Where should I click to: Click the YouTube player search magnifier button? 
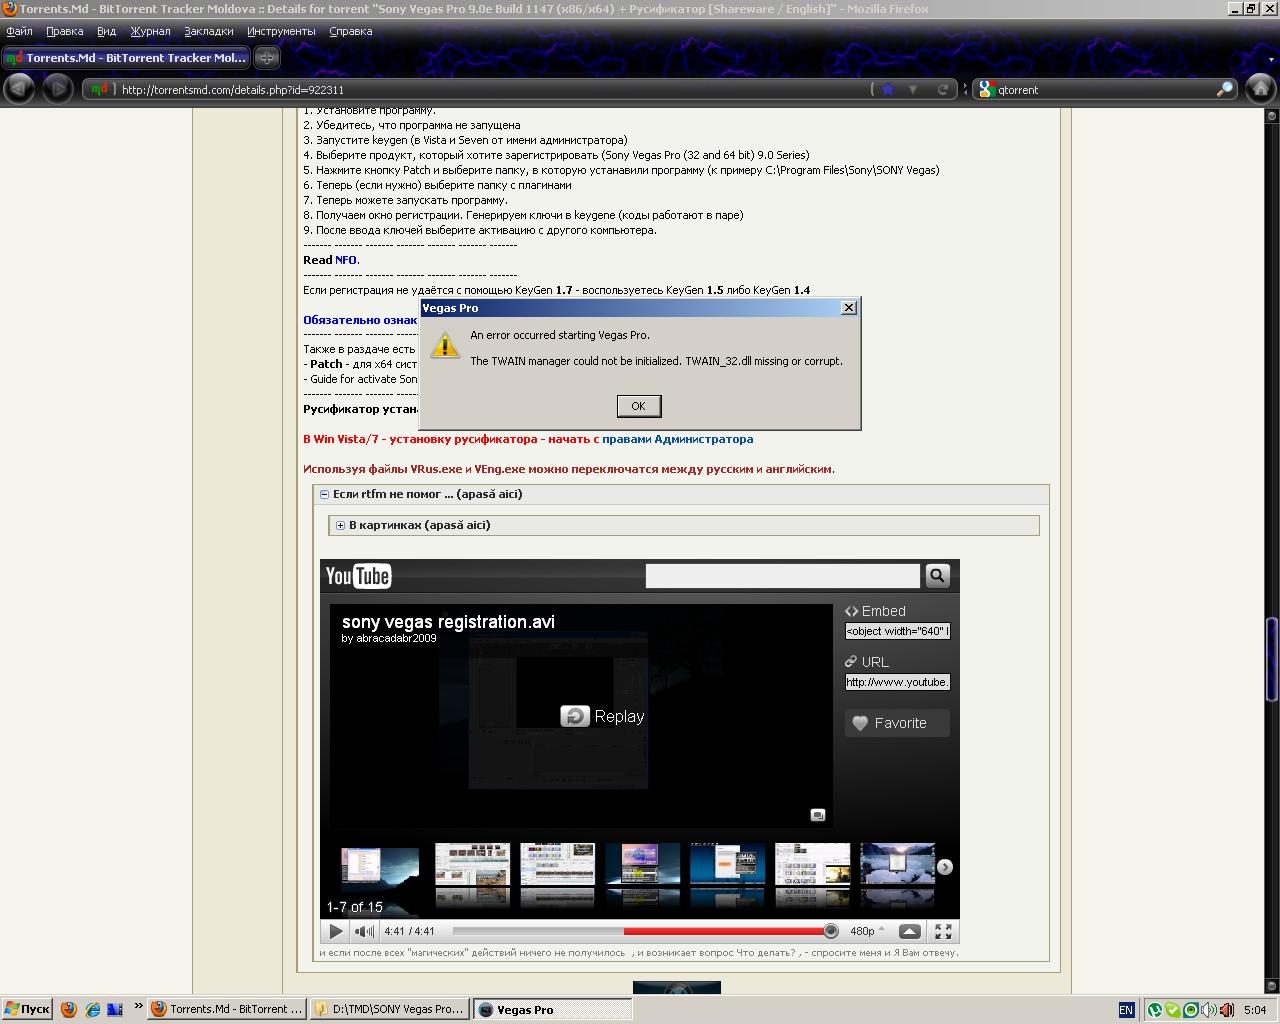point(937,575)
